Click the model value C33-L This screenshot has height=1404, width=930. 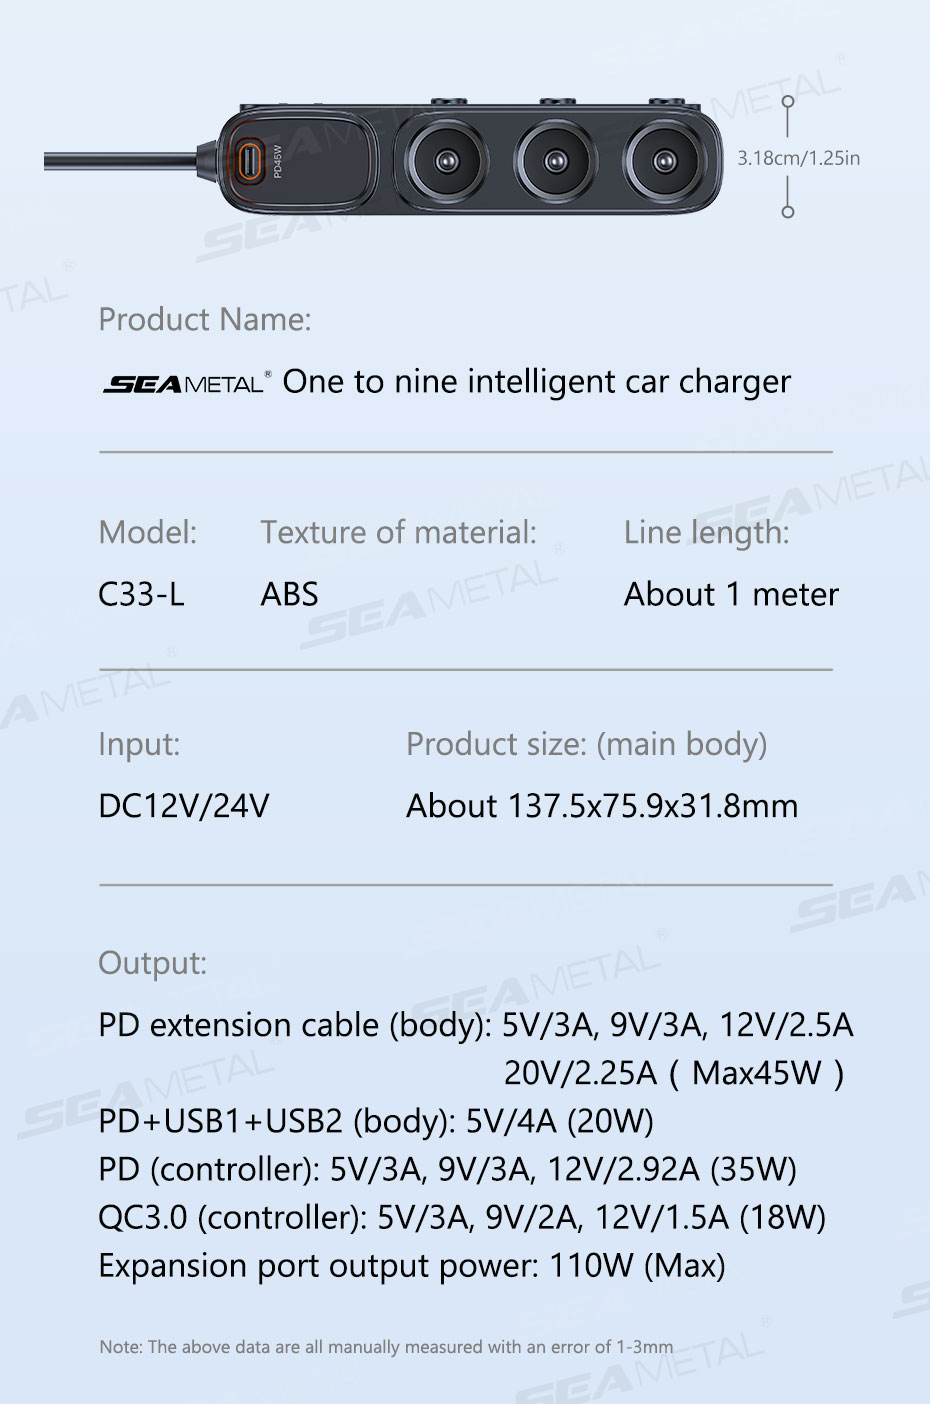(141, 595)
